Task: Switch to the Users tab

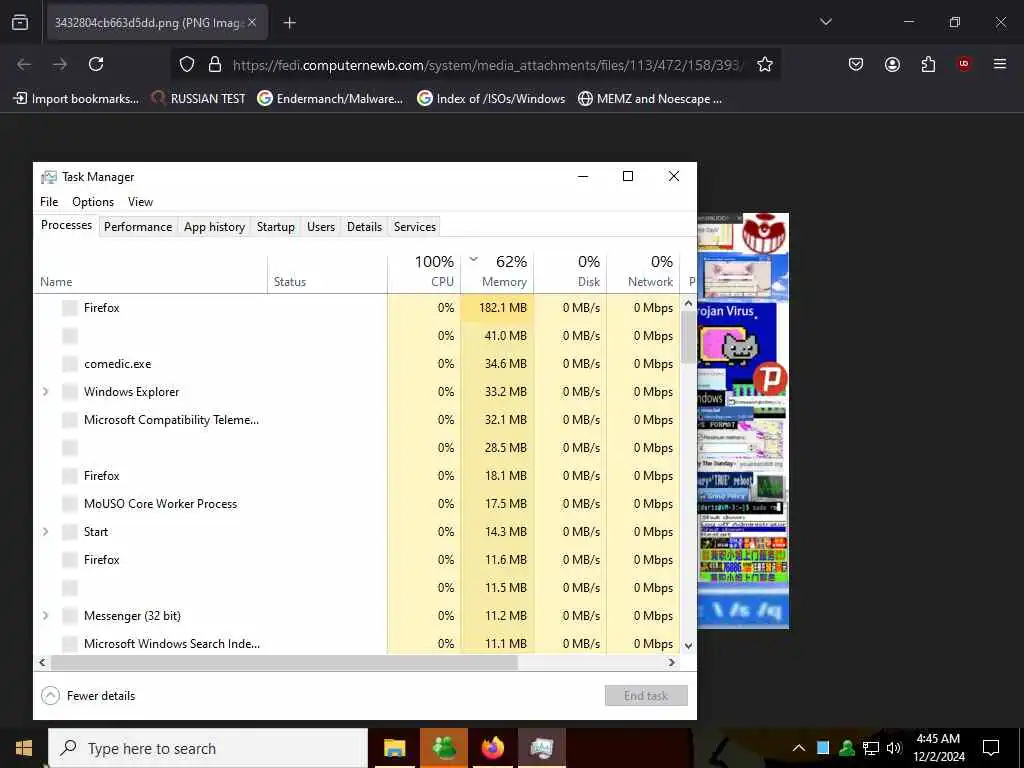Action: coord(321,227)
